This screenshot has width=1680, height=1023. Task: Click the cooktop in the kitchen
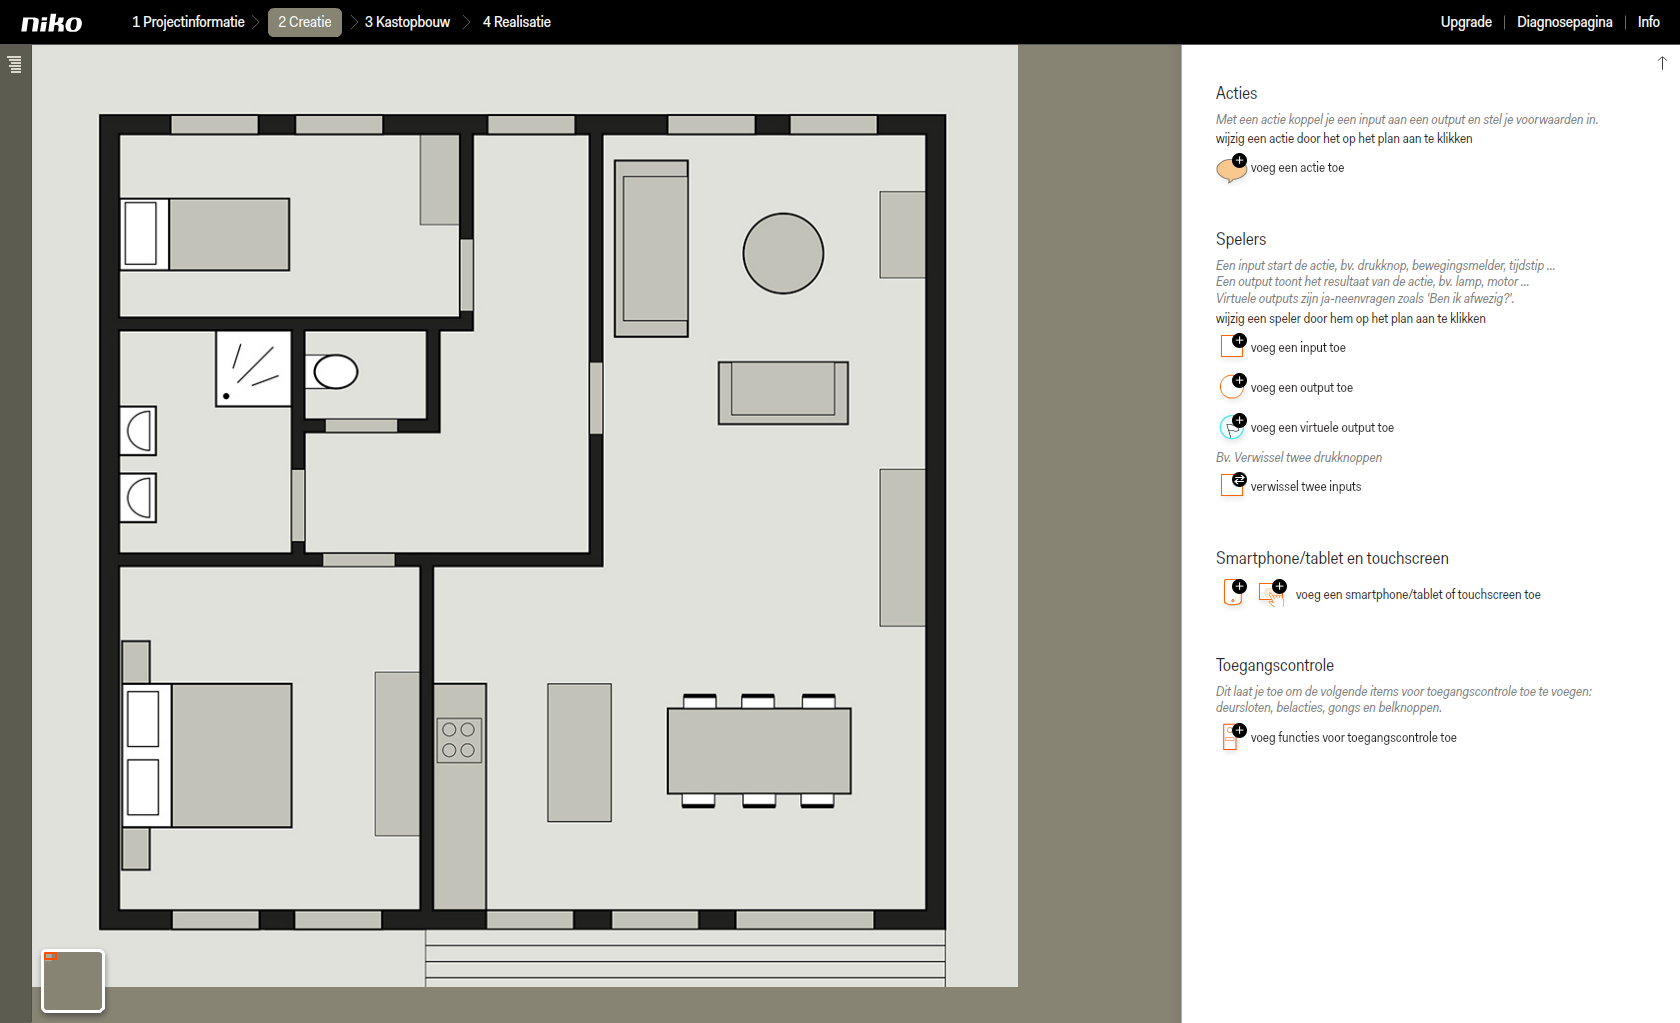coord(459,740)
